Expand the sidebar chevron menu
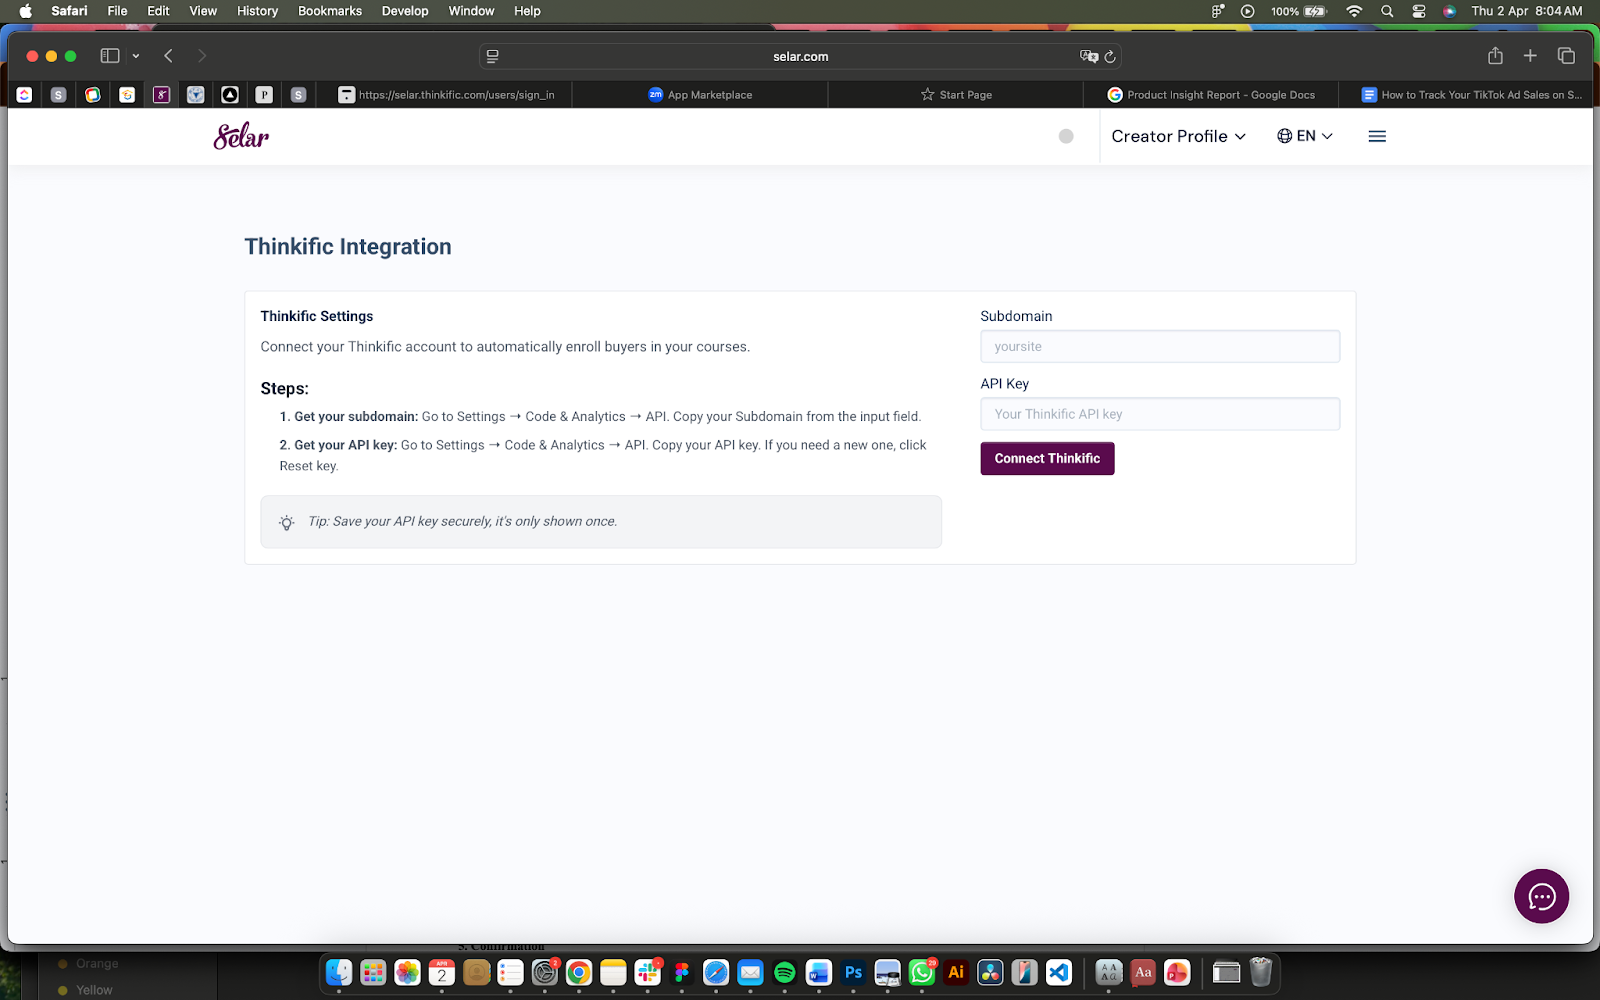 (x=136, y=56)
